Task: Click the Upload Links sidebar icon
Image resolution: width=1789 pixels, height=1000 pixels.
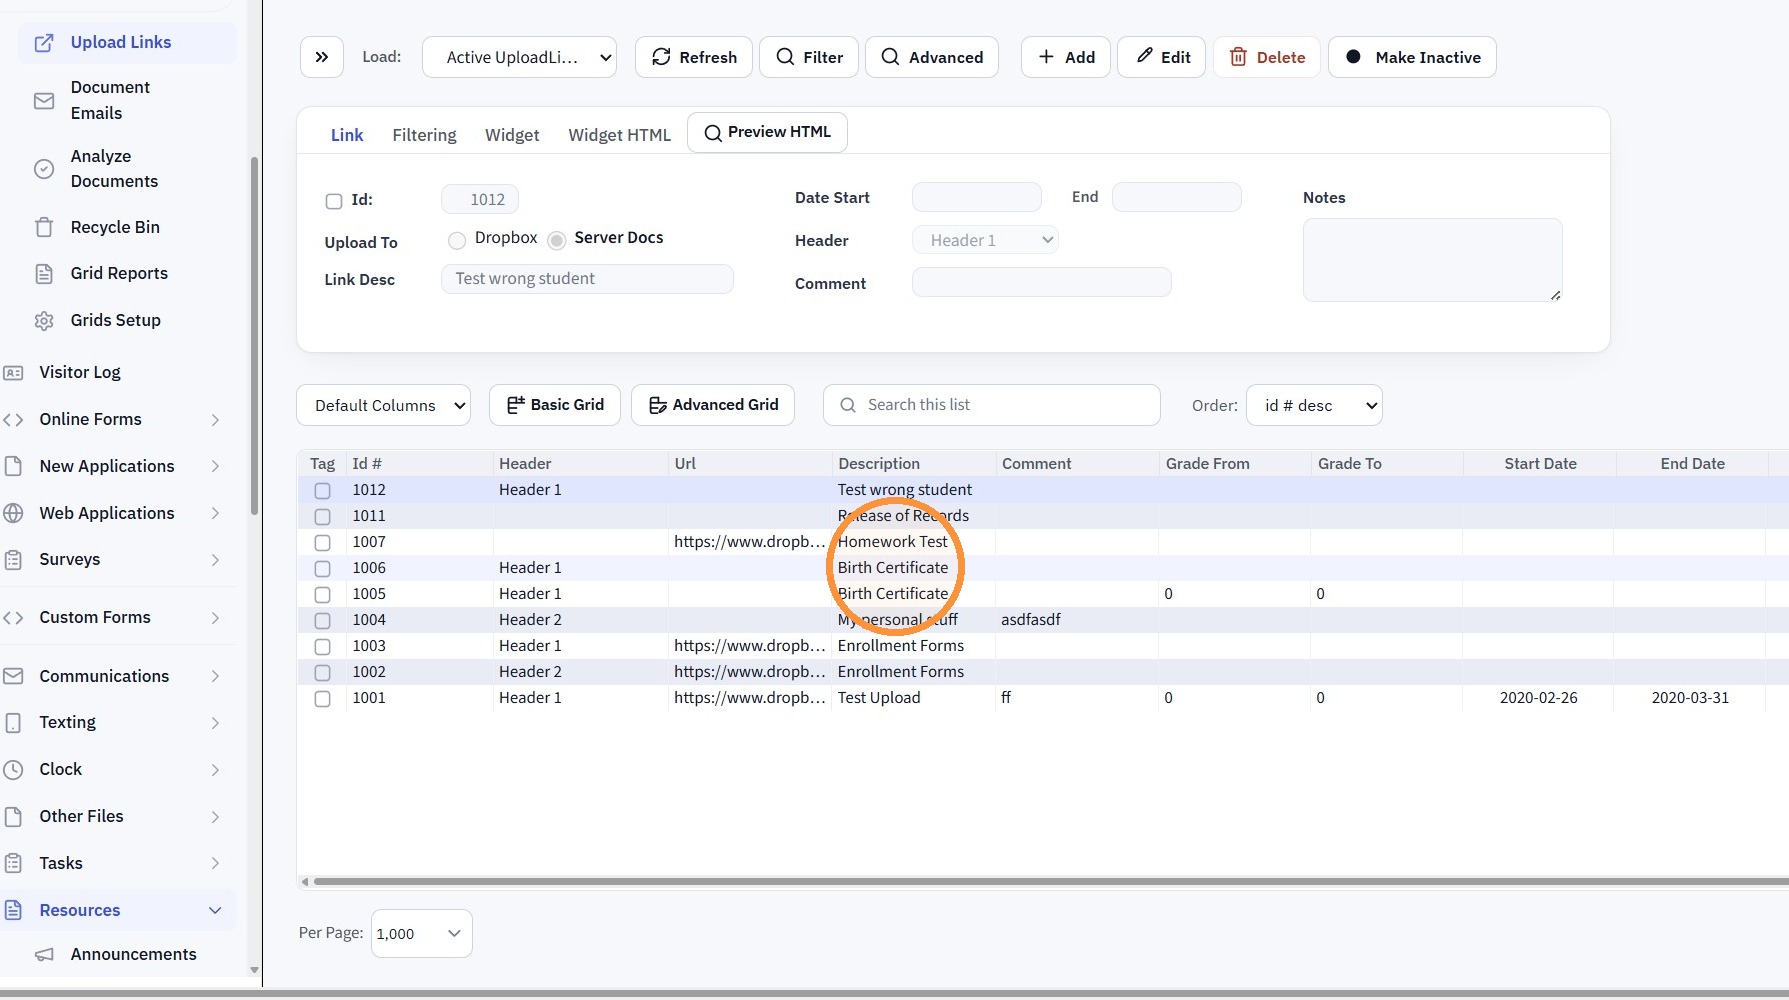Action: click(x=44, y=43)
